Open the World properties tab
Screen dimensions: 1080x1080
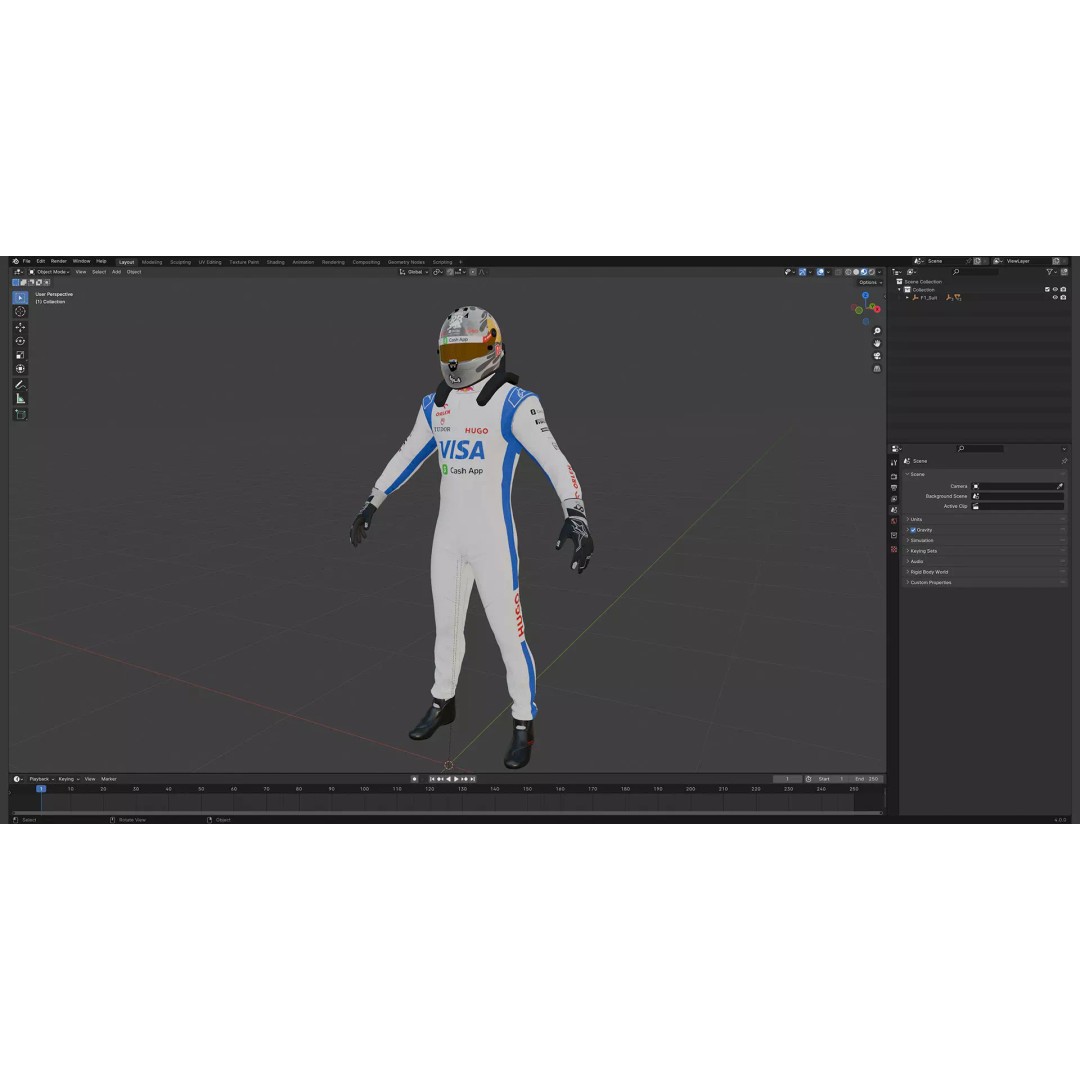[x=894, y=521]
